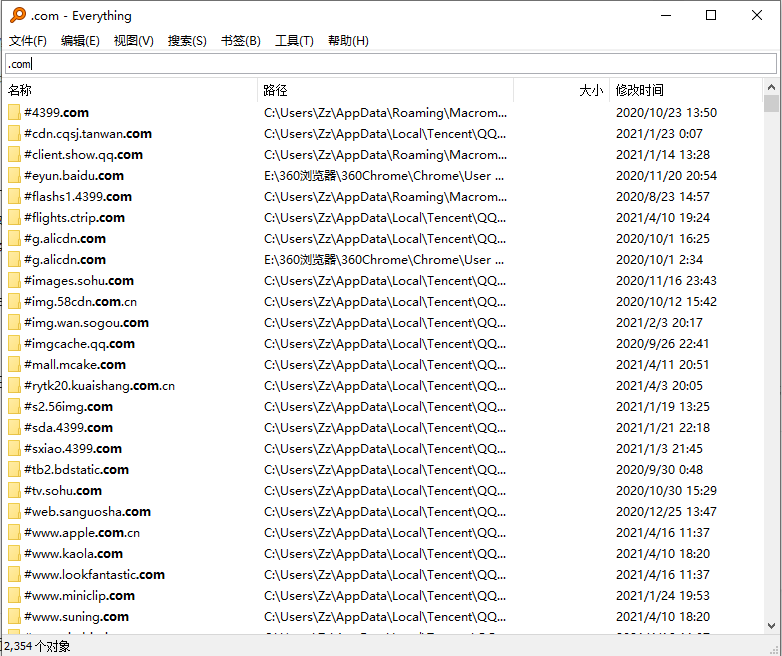Select the folder icon for #www.kaola.com
The image size is (782, 656).
pyautogui.click(x=14, y=554)
